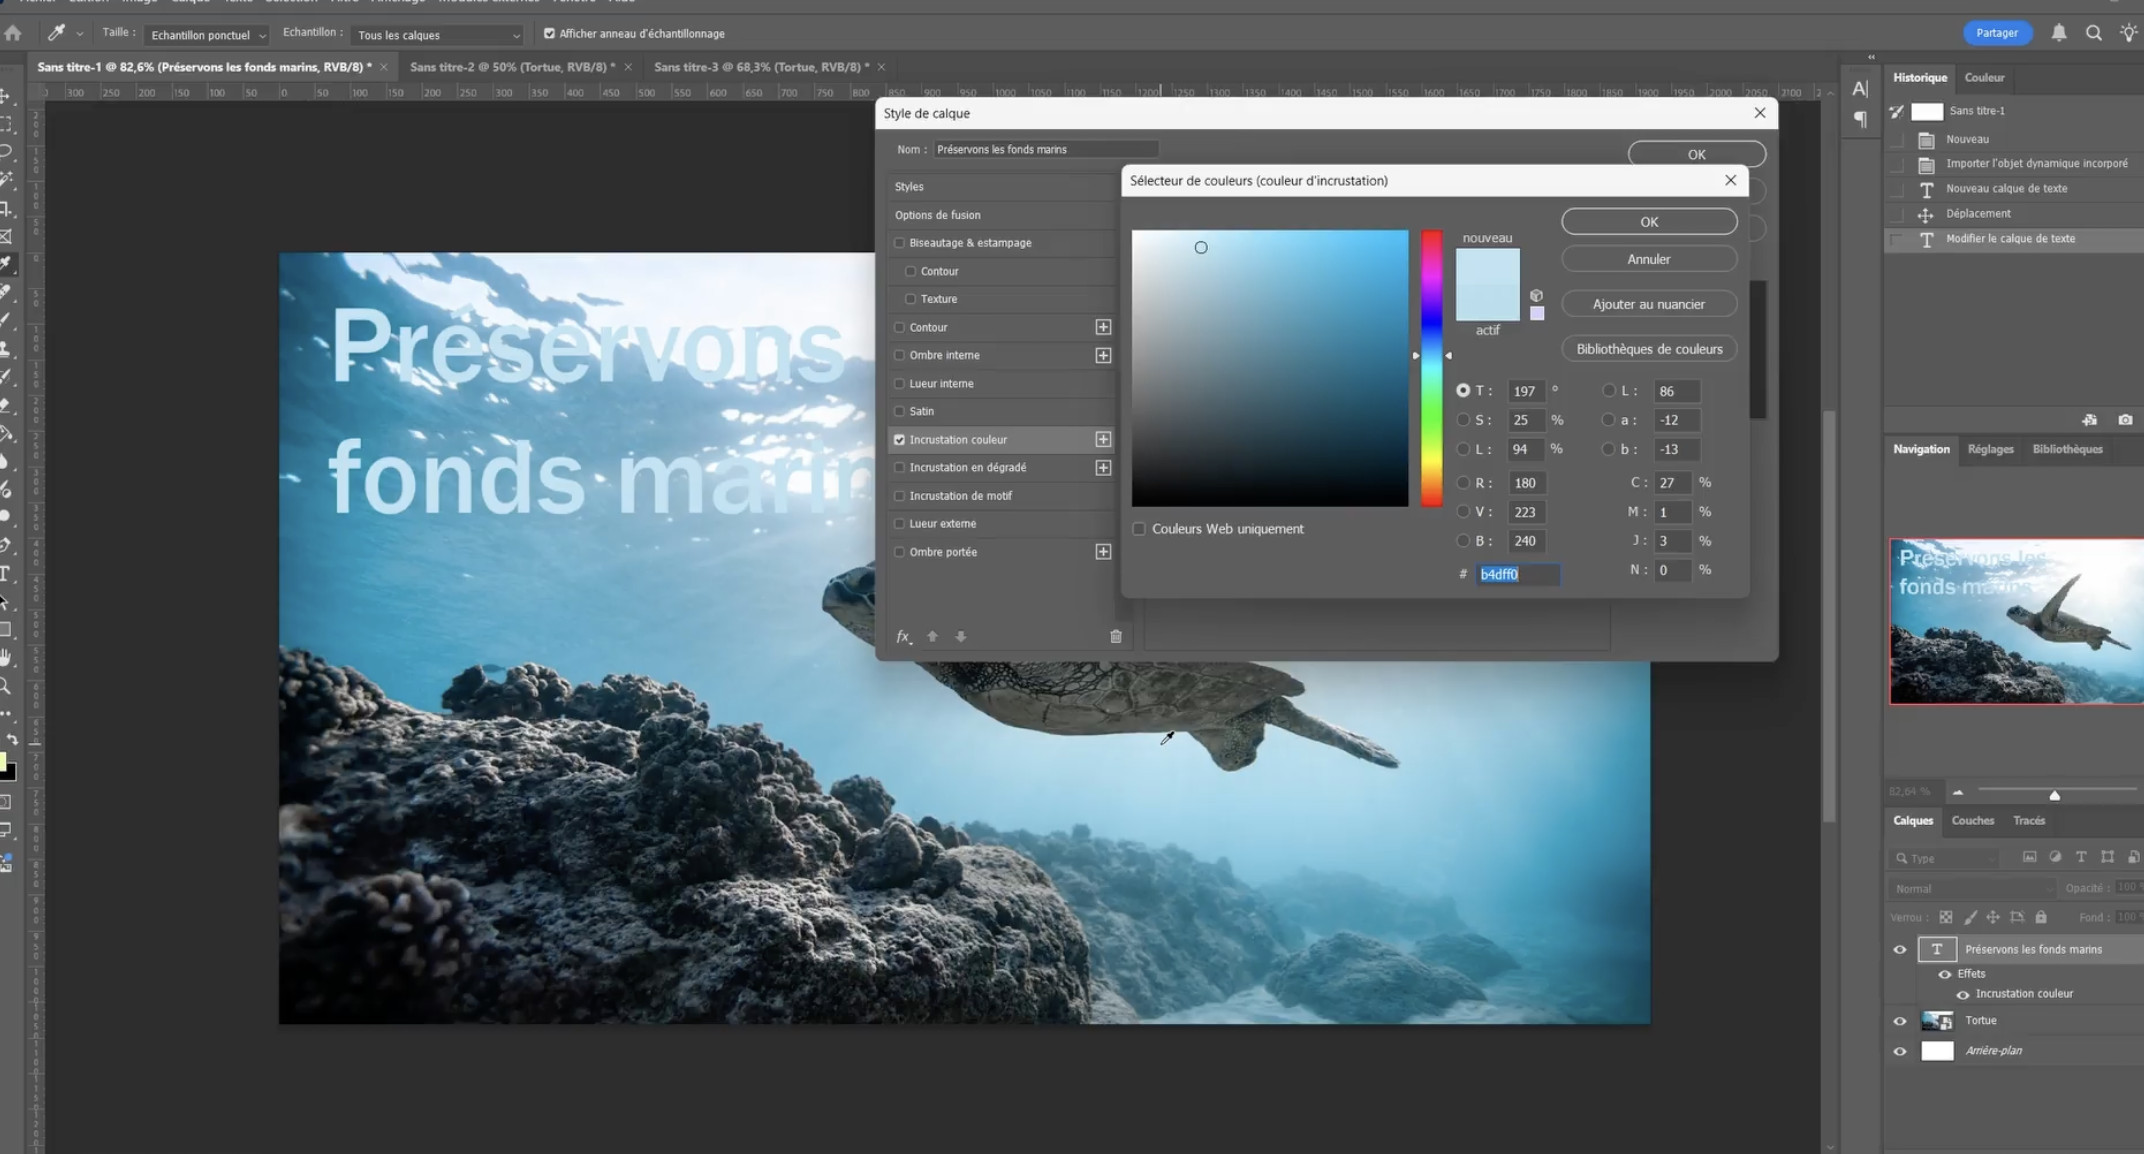Add another Ombre portée with plus icon

tap(1103, 552)
